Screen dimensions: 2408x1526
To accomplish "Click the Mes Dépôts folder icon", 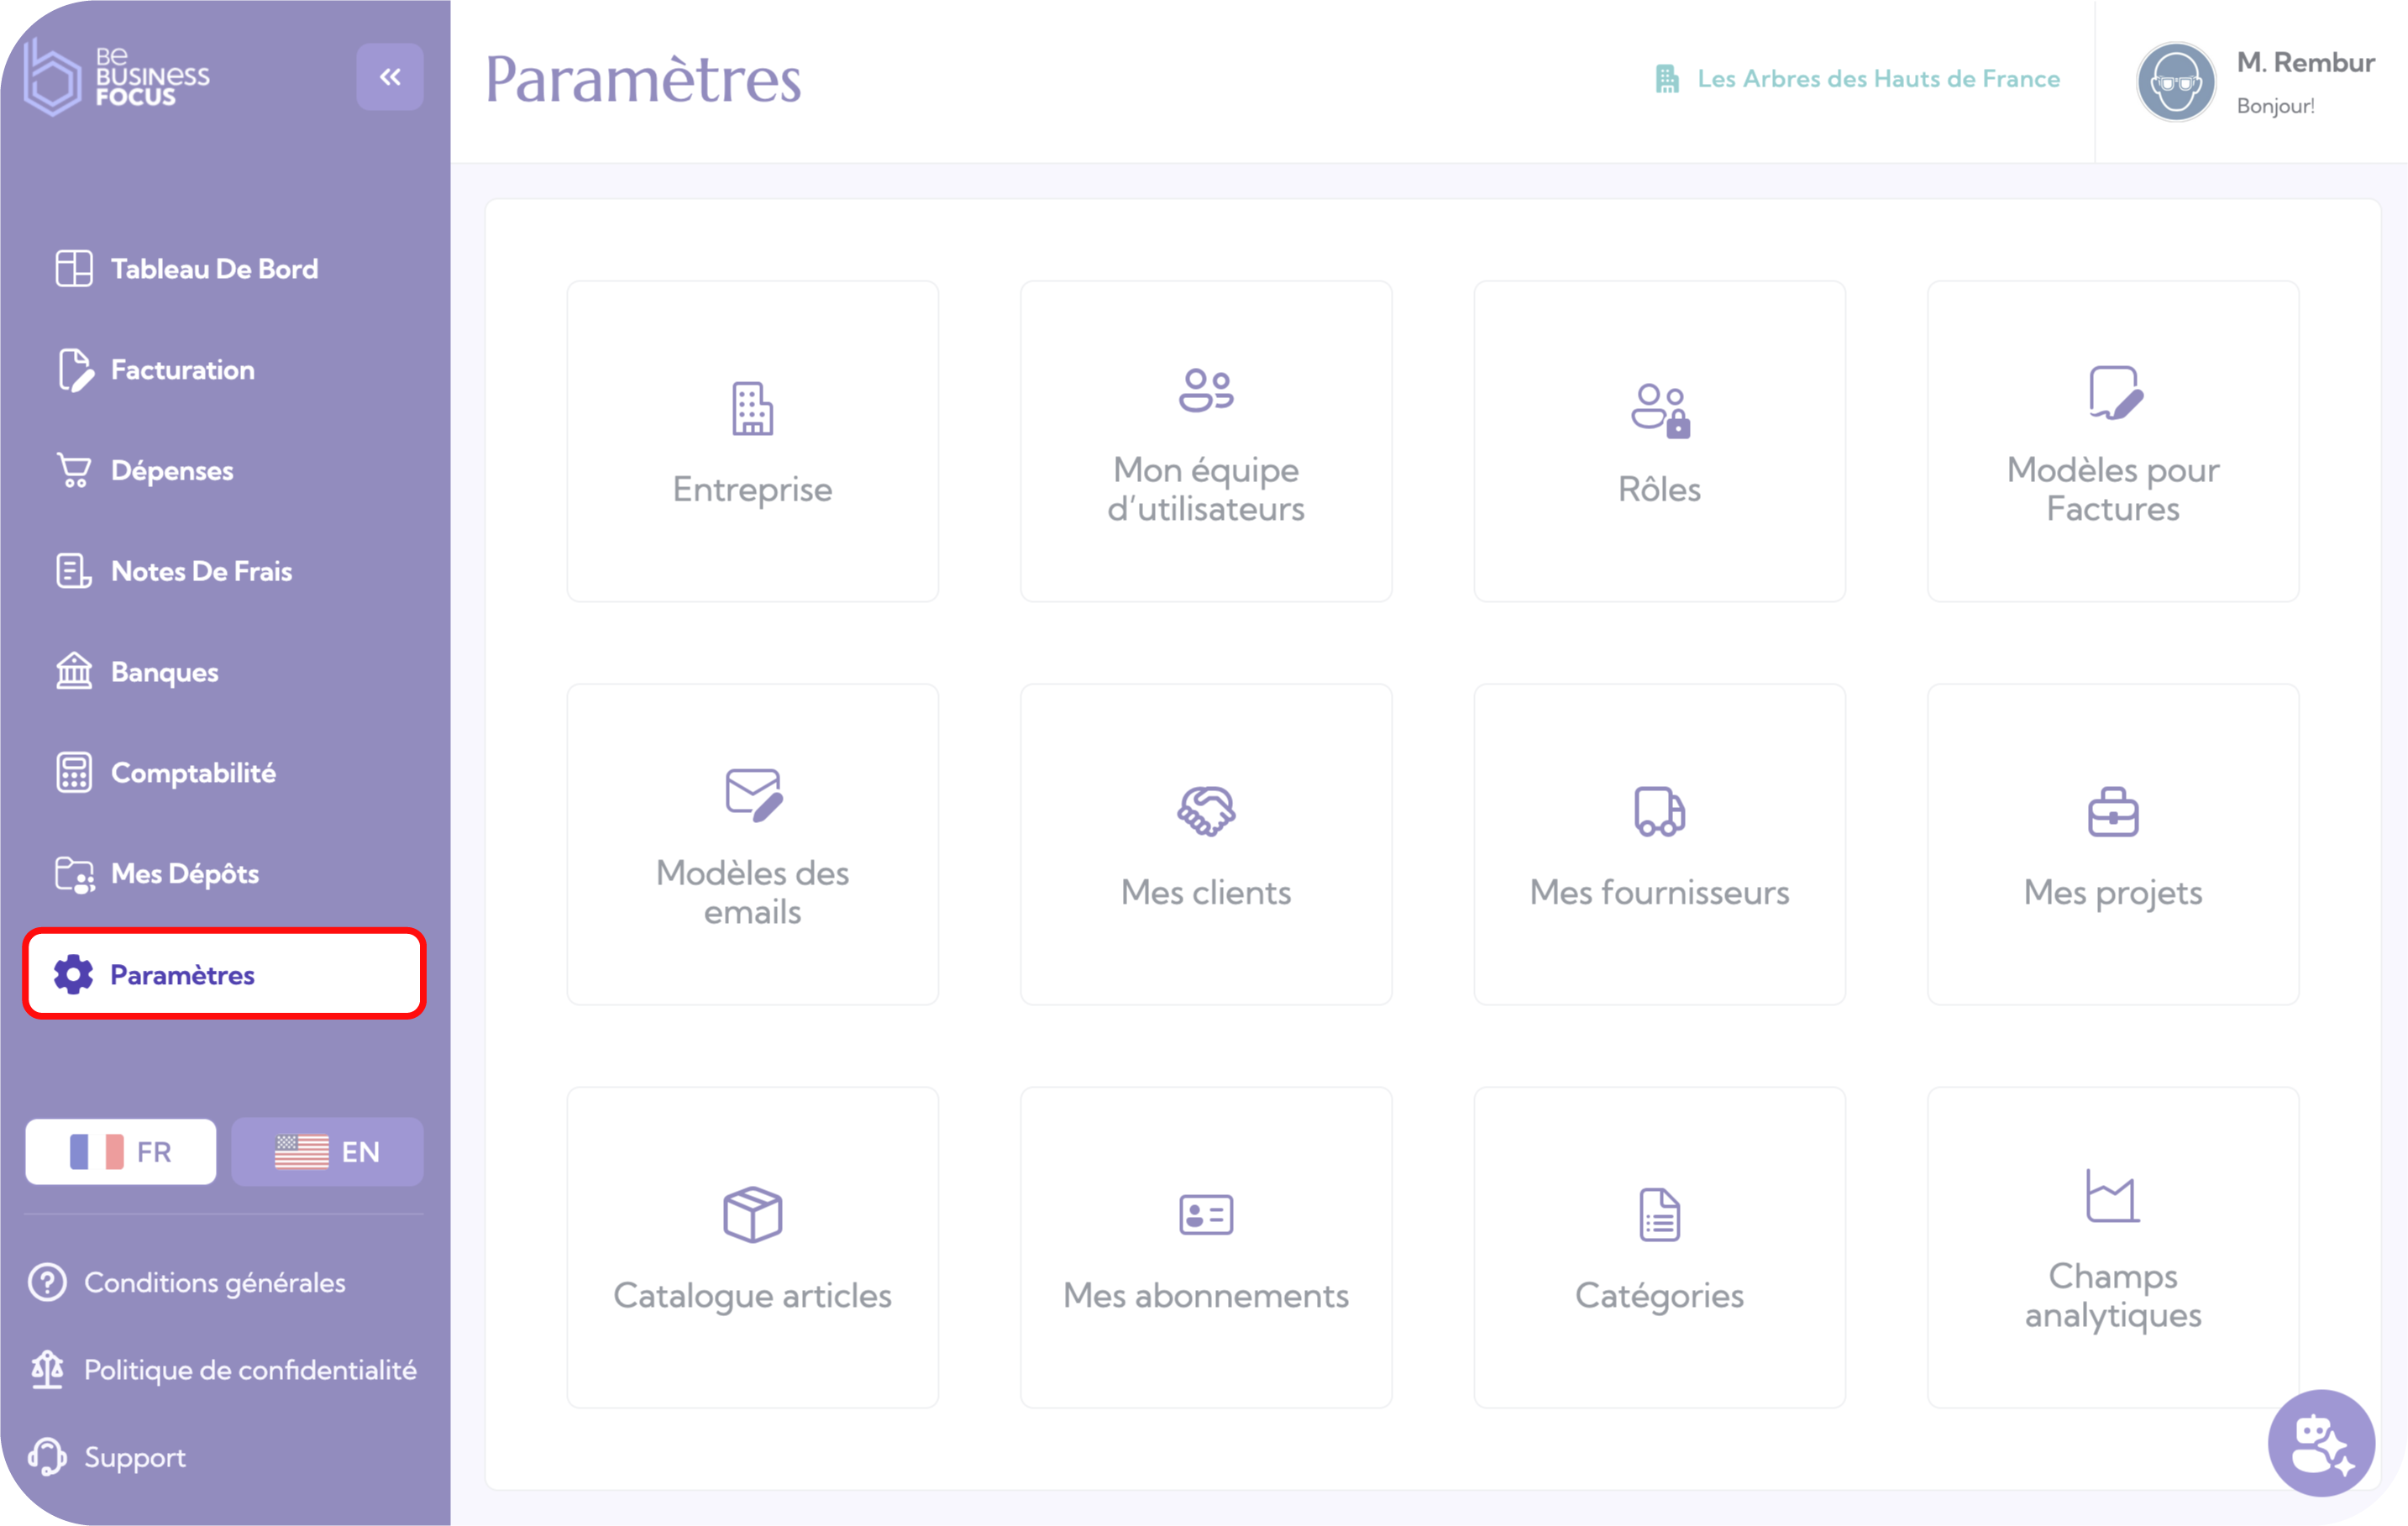I will [x=74, y=874].
